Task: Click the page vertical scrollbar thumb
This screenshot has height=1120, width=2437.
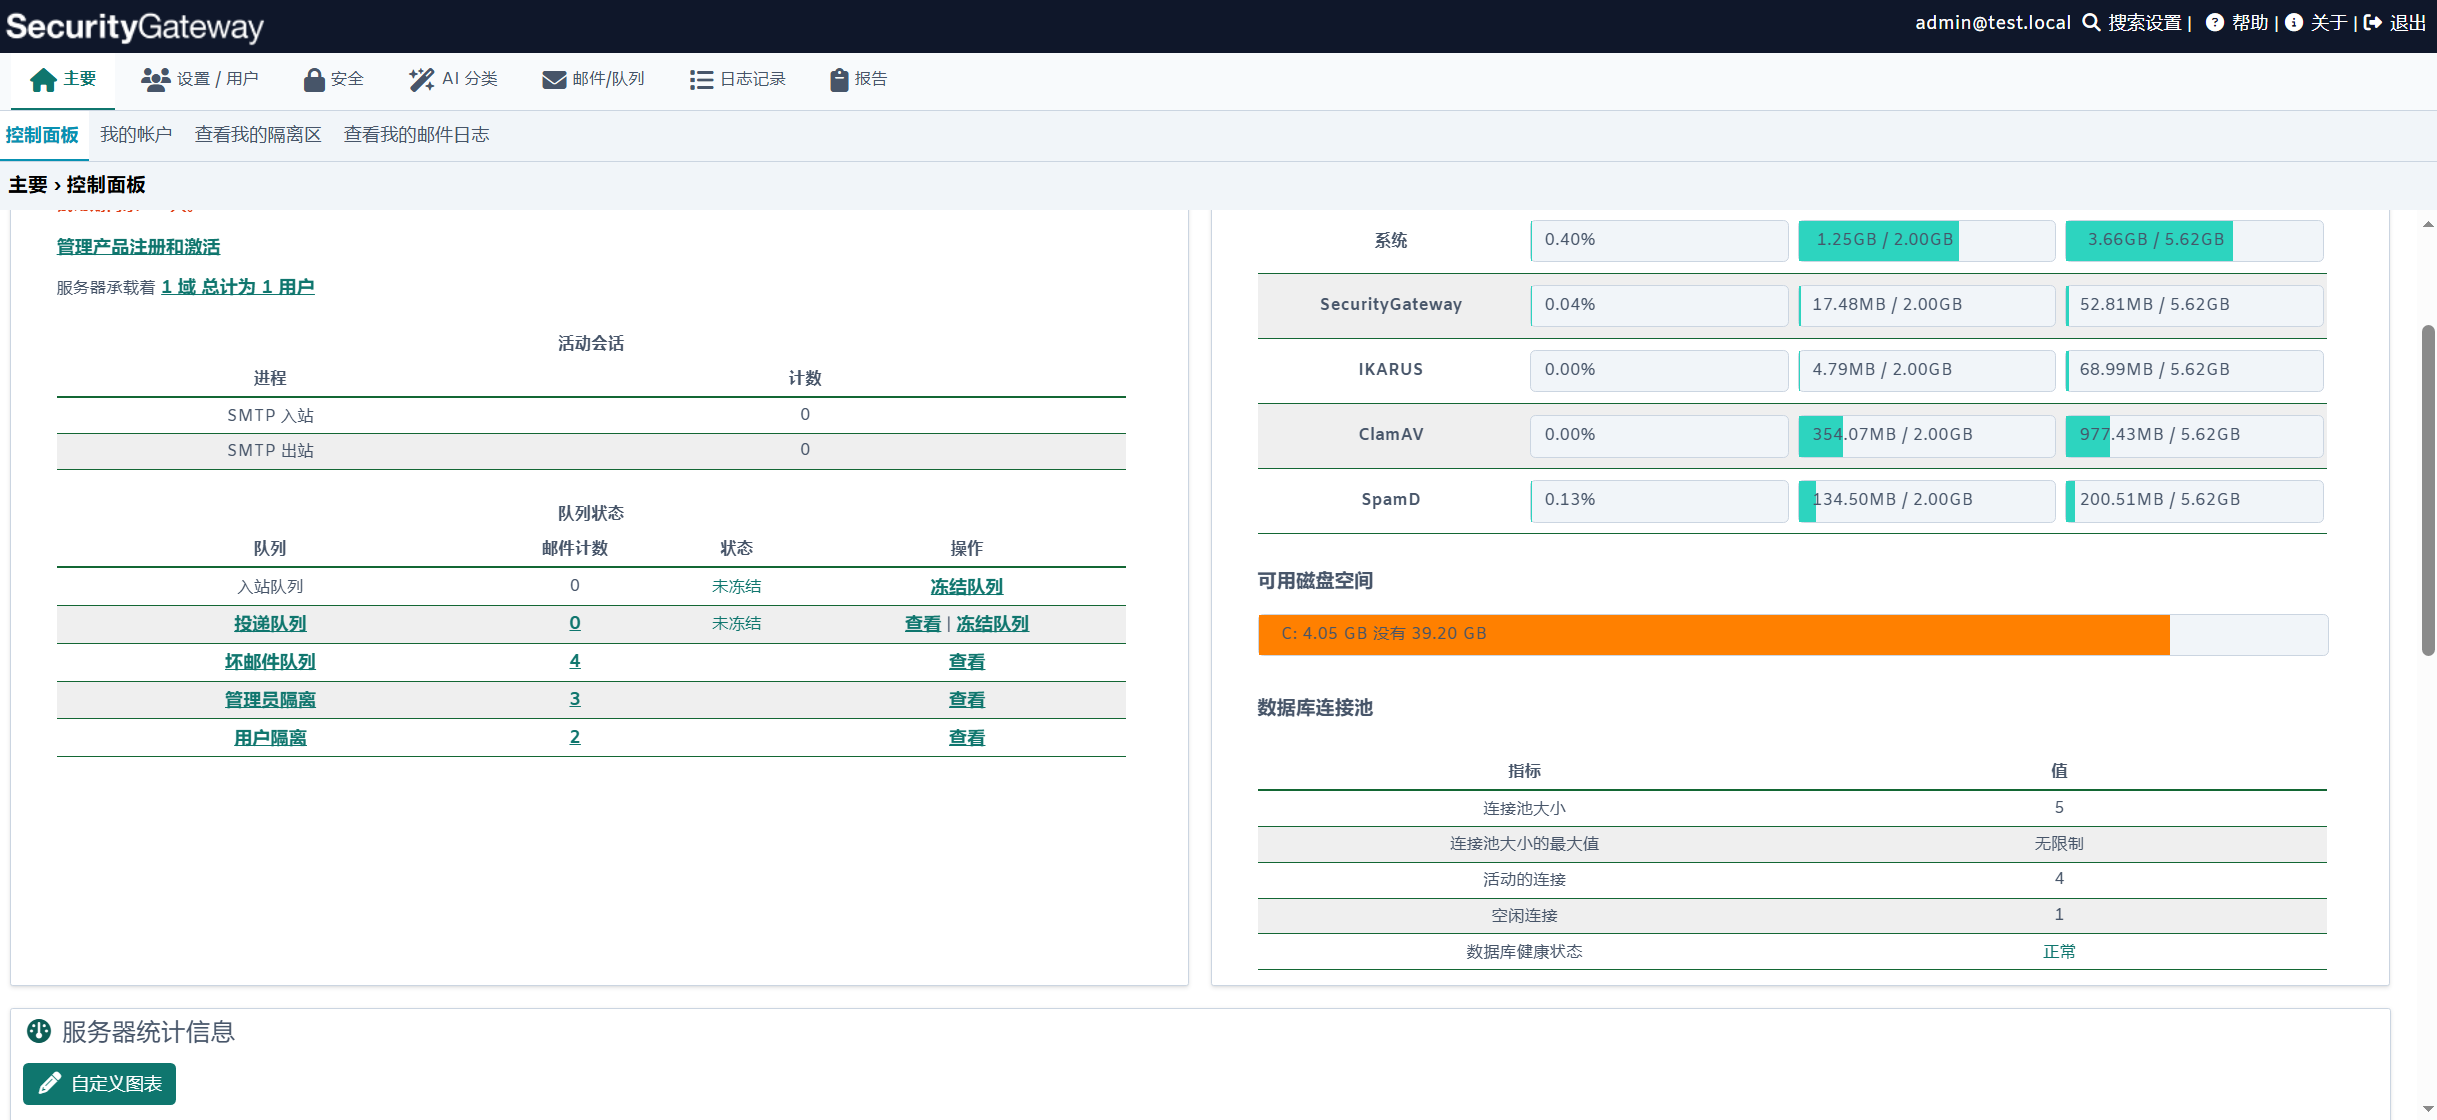Action: point(2428,490)
